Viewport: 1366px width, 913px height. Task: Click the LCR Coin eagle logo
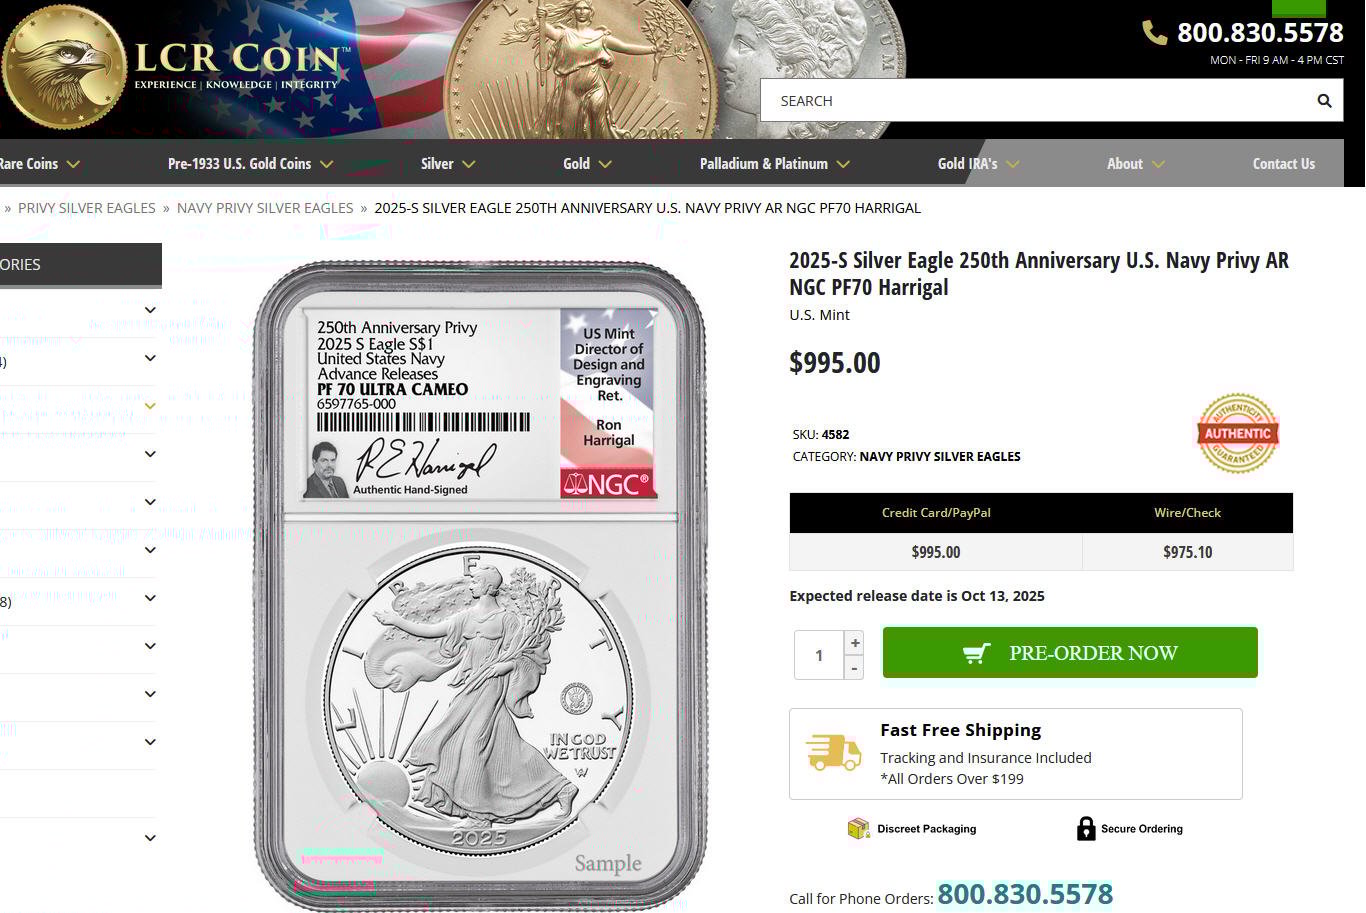tap(64, 68)
